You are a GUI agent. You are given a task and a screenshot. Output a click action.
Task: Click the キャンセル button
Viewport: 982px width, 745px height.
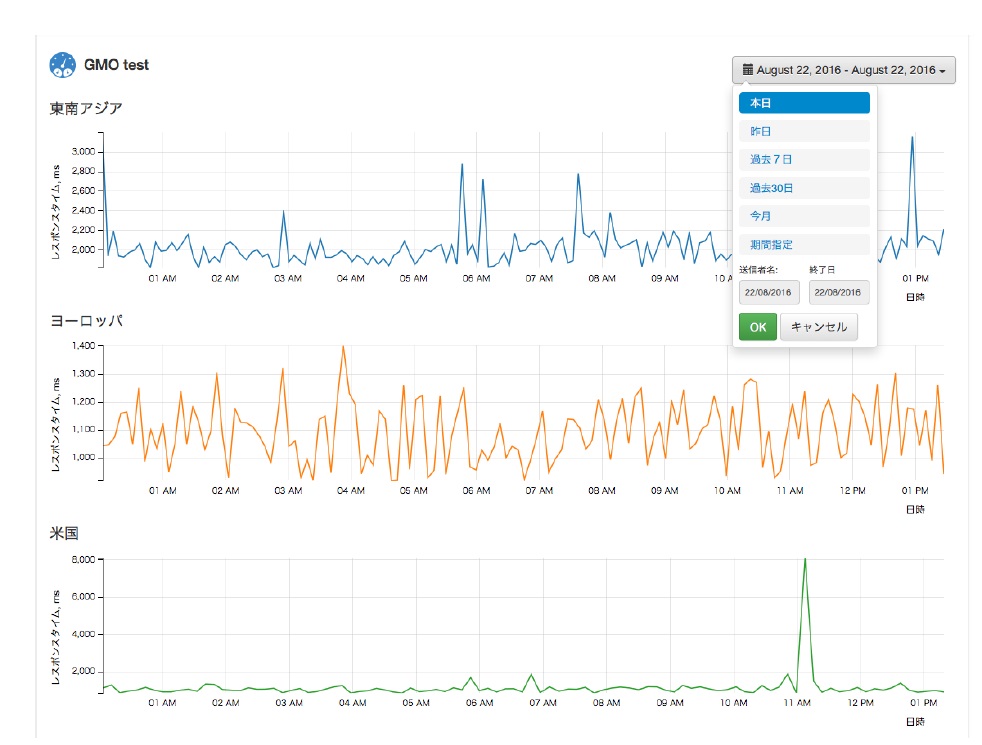[x=819, y=327]
